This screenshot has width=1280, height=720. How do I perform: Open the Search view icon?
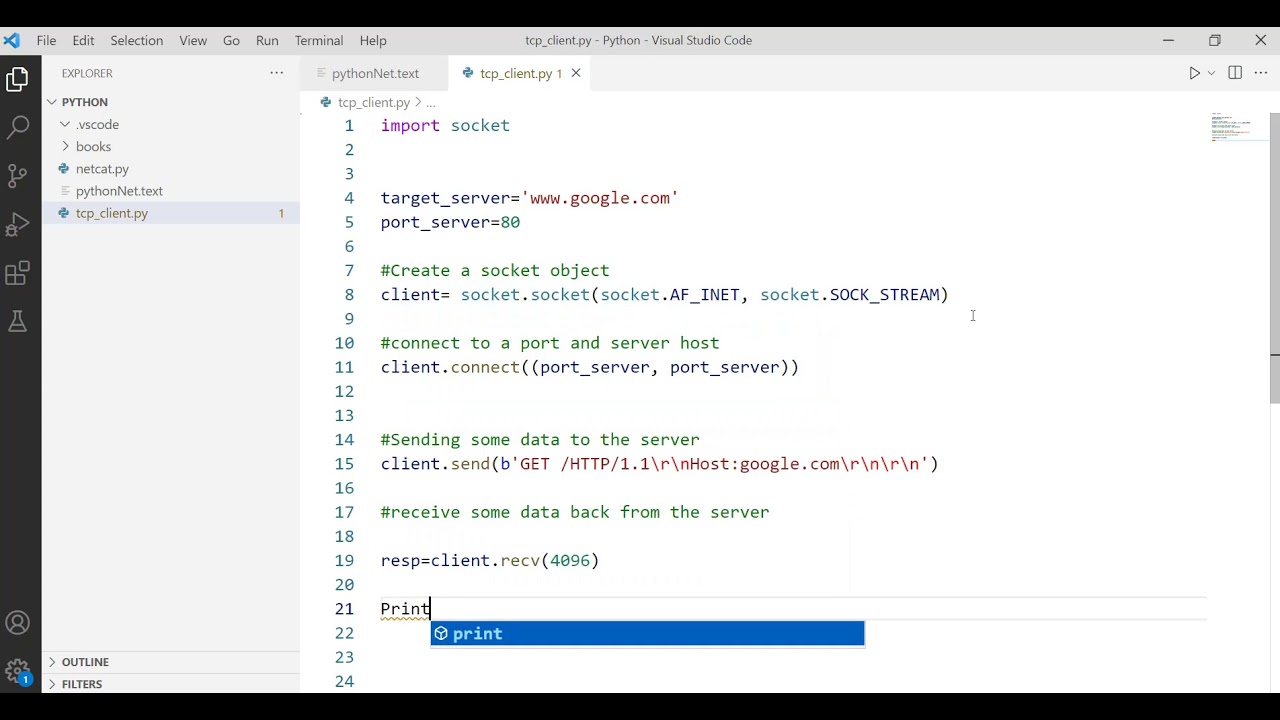coord(17,127)
